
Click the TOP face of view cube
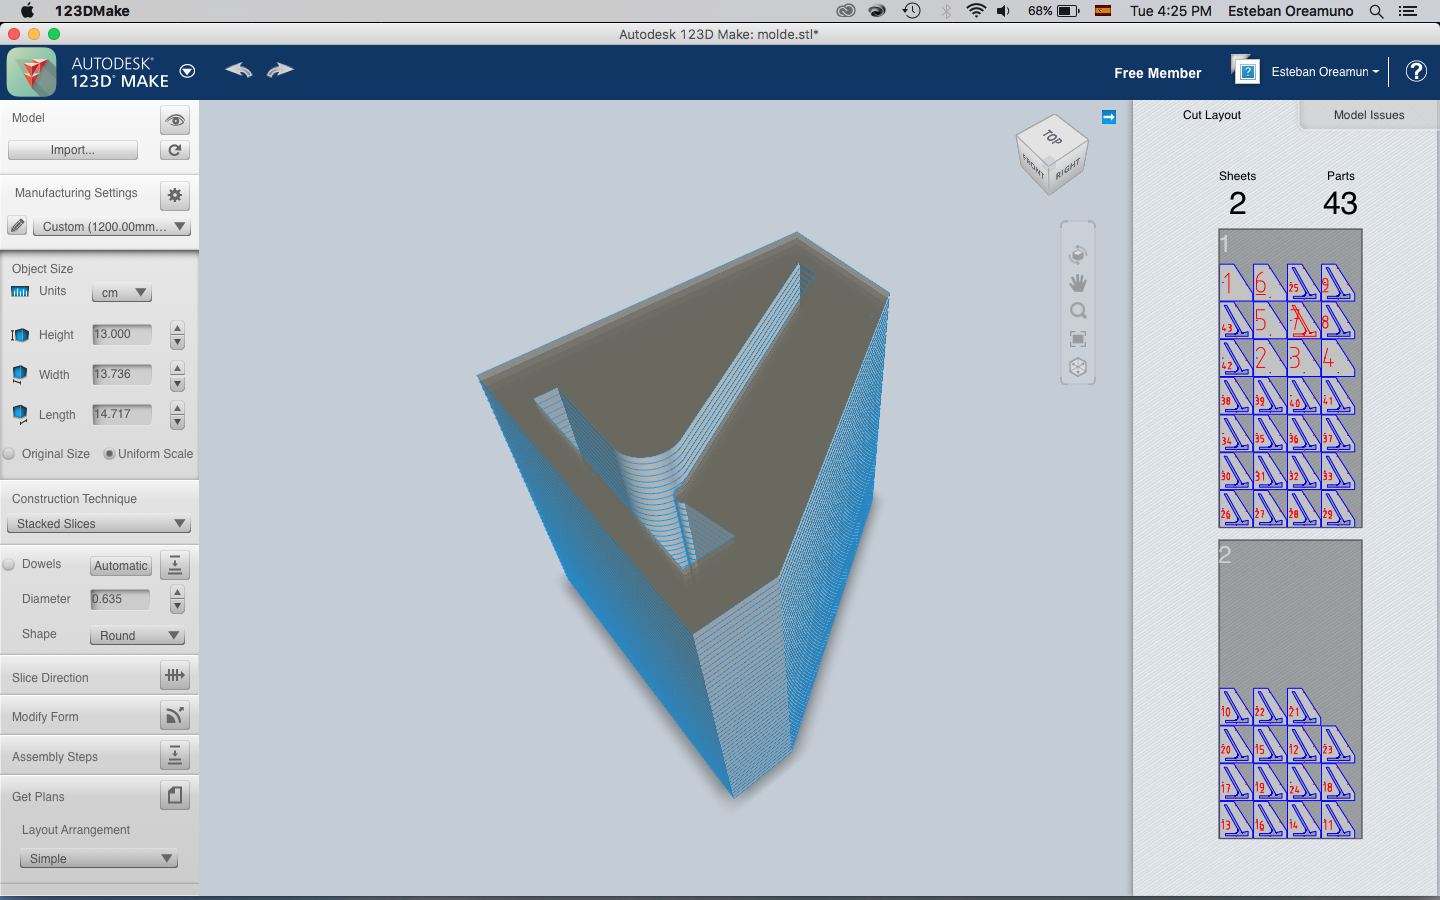click(x=1052, y=137)
